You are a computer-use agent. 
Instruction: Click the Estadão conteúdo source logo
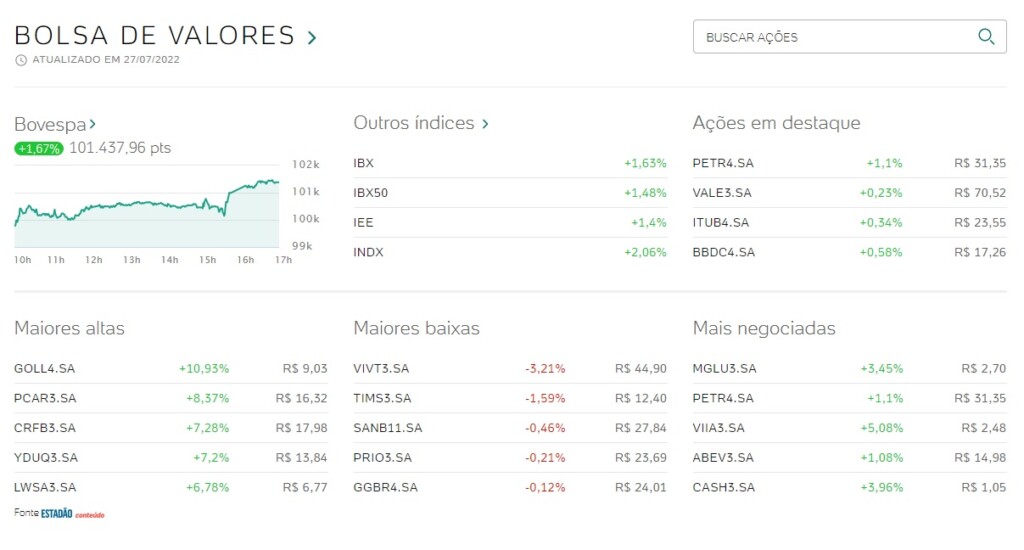pyautogui.click(x=72, y=513)
